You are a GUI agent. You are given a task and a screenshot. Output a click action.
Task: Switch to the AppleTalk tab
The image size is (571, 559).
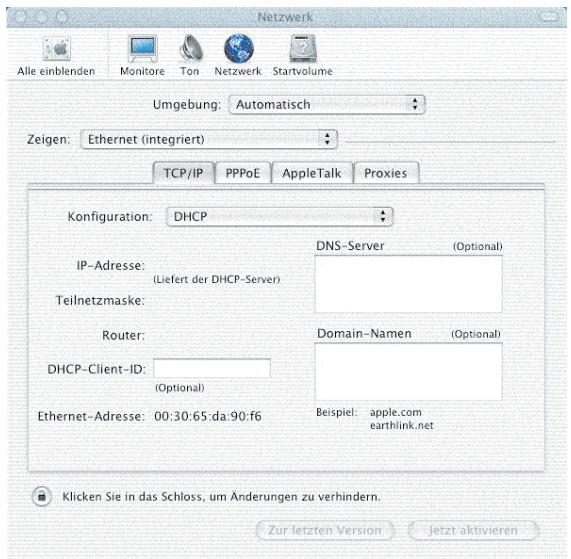[x=312, y=173]
